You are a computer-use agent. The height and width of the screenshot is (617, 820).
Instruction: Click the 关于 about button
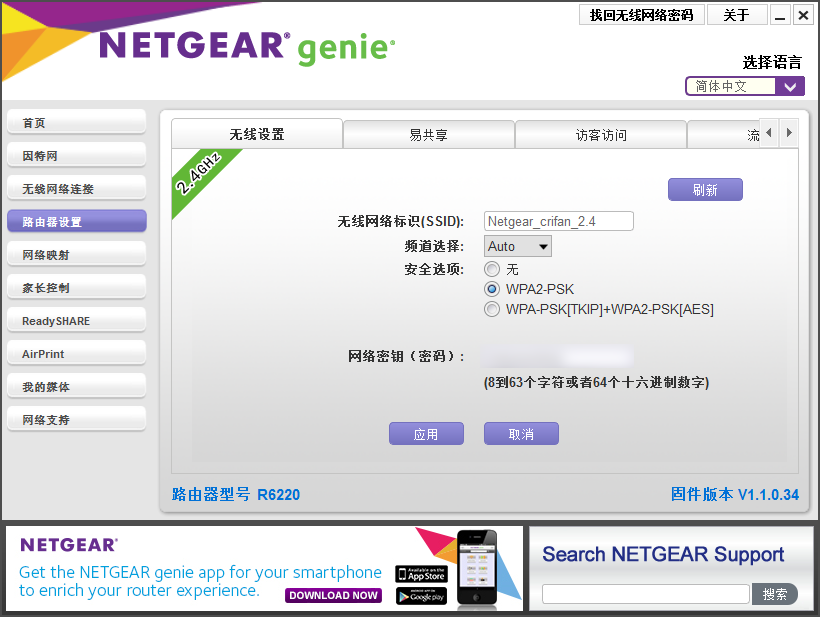click(x=737, y=15)
